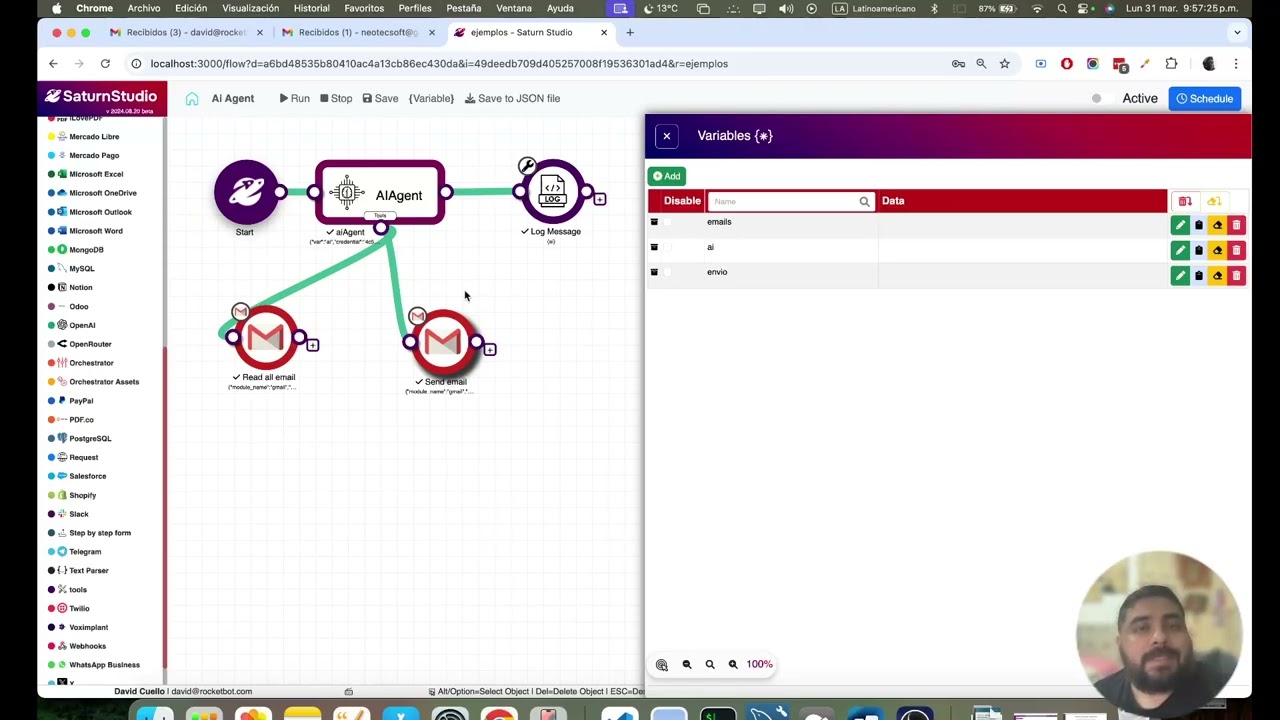Run the flow
The image size is (1280, 720).
tap(294, 98)
